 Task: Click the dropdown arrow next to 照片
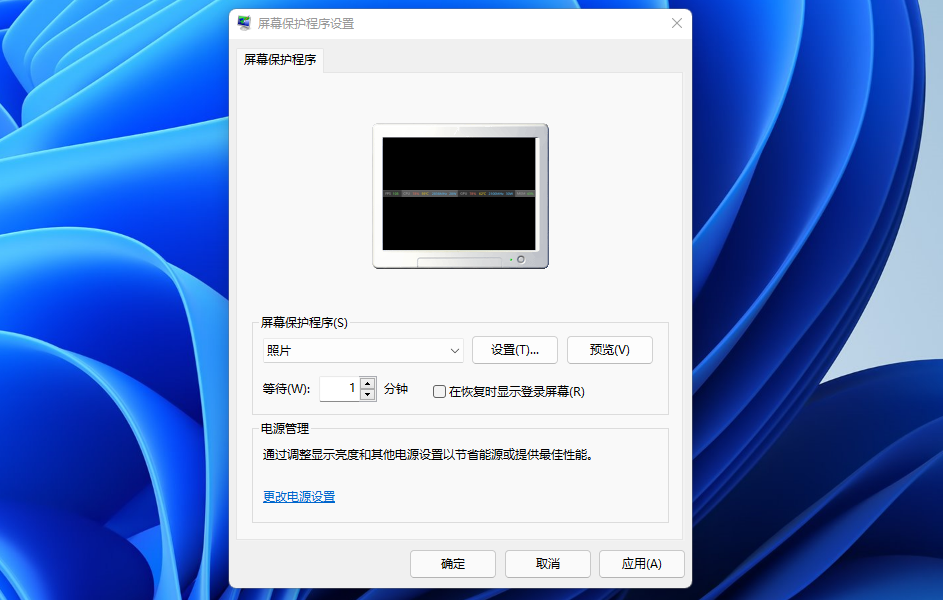click(455, 350)
